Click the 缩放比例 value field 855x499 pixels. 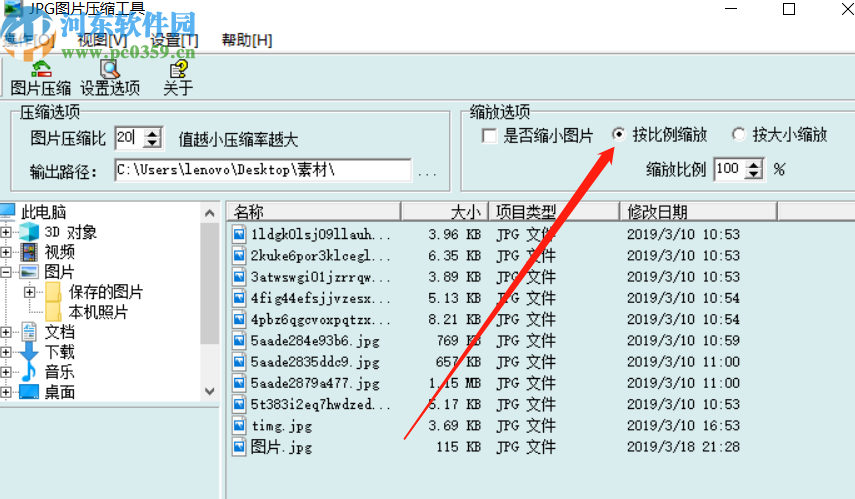click(729, 169)
